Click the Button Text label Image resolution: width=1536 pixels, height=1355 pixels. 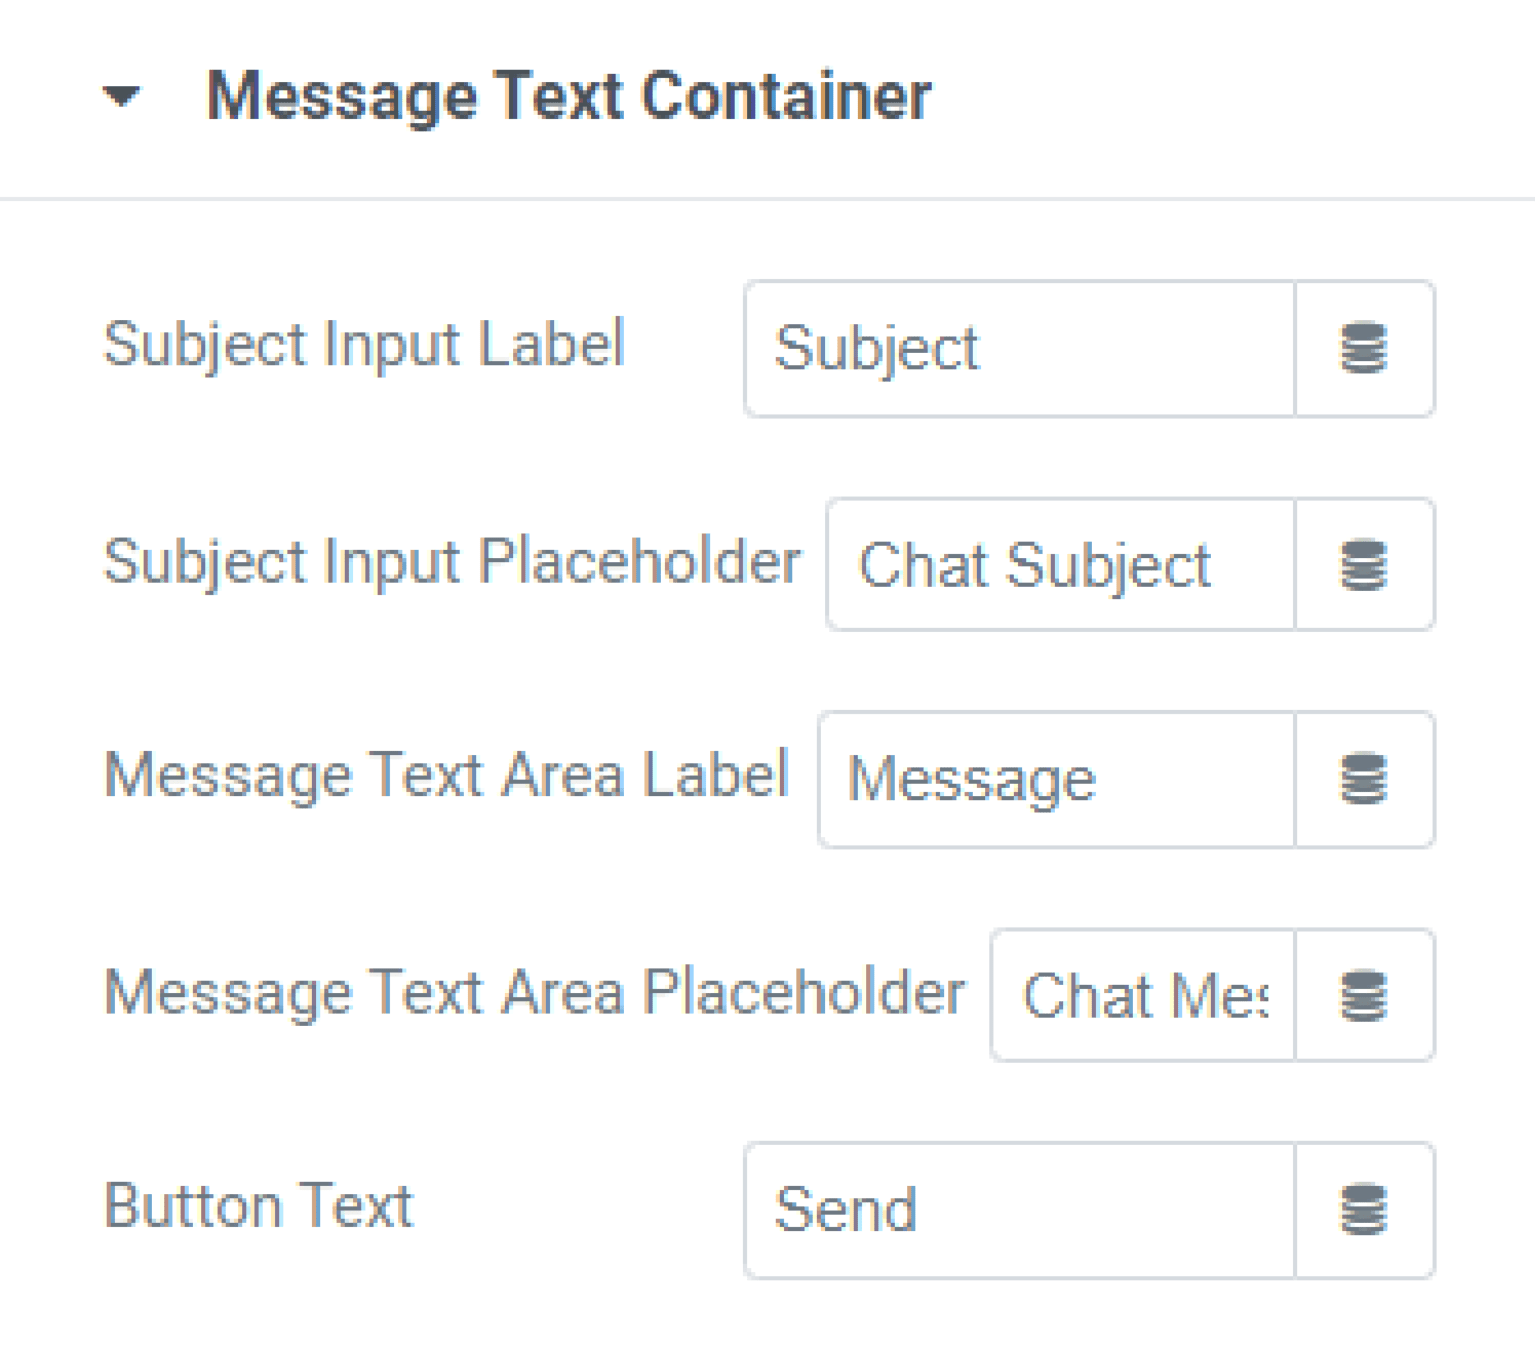point(260,1205)
